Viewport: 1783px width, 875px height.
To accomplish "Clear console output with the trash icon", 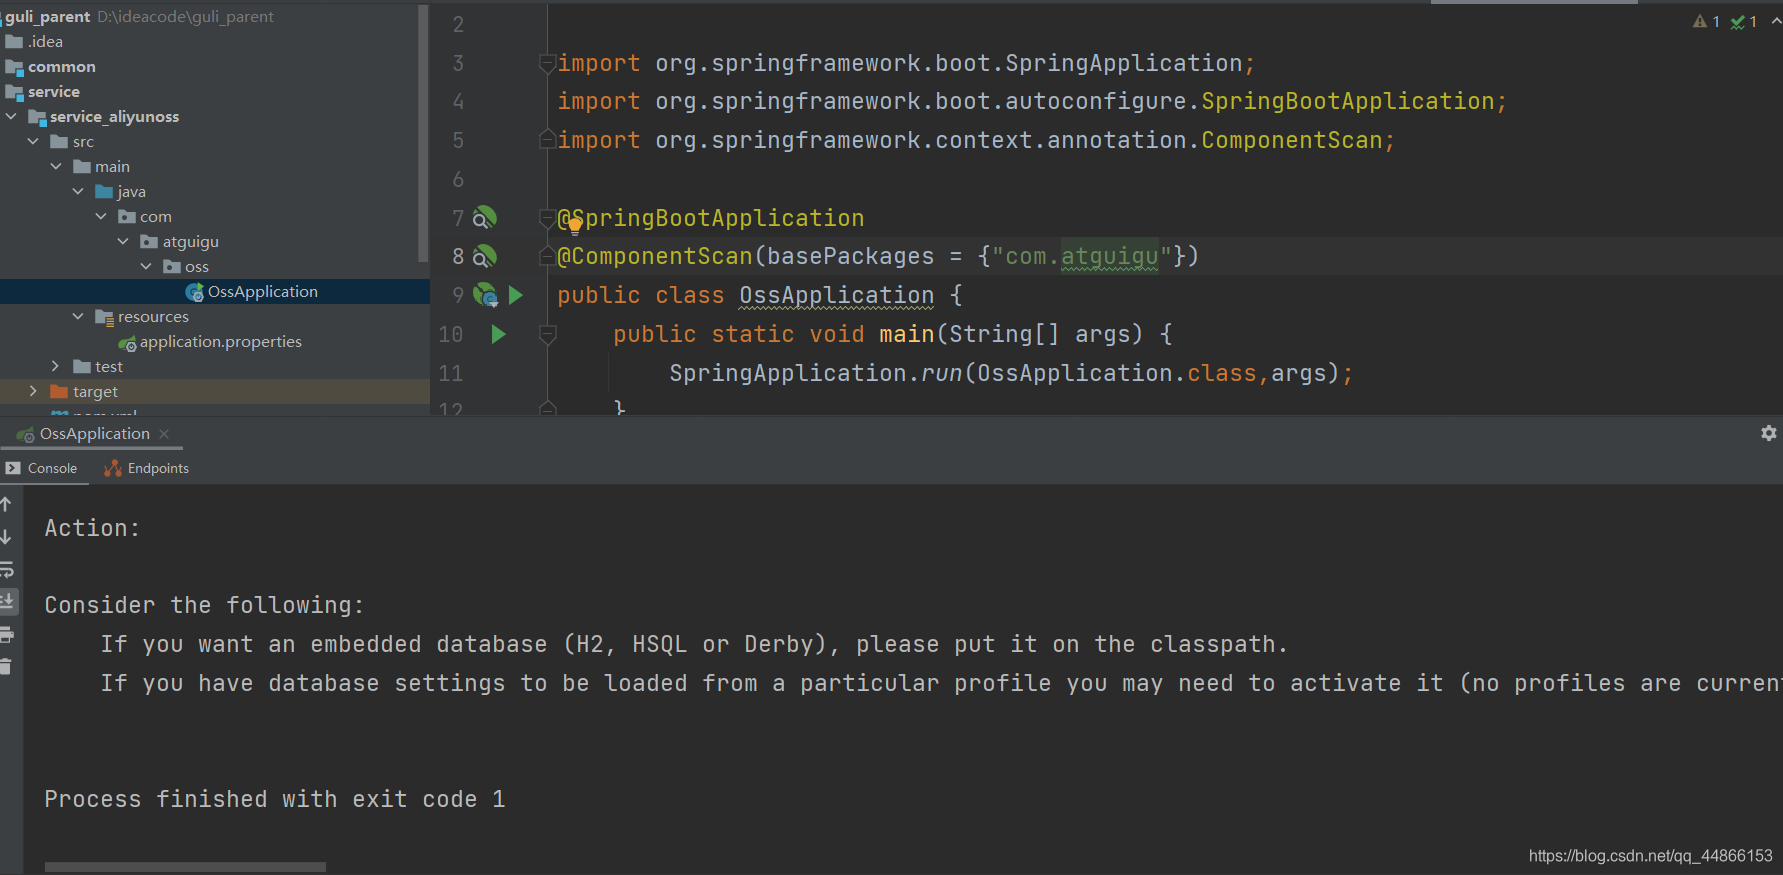I will point(6,666).
